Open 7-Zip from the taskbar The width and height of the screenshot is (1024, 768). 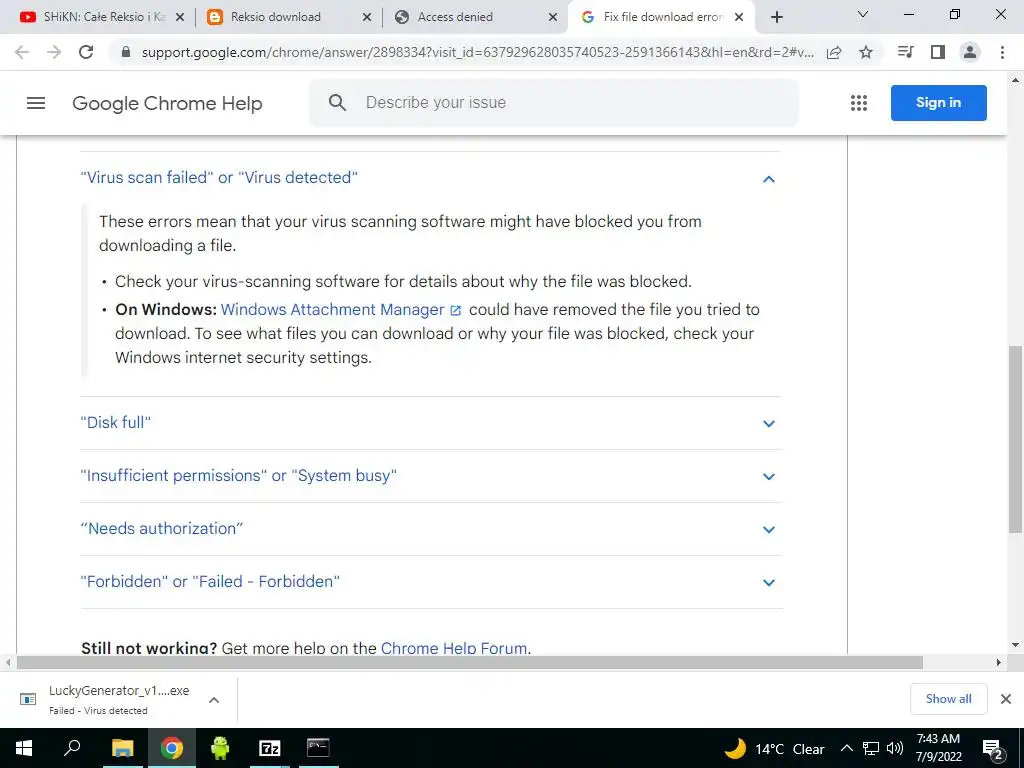coord(270,748)
